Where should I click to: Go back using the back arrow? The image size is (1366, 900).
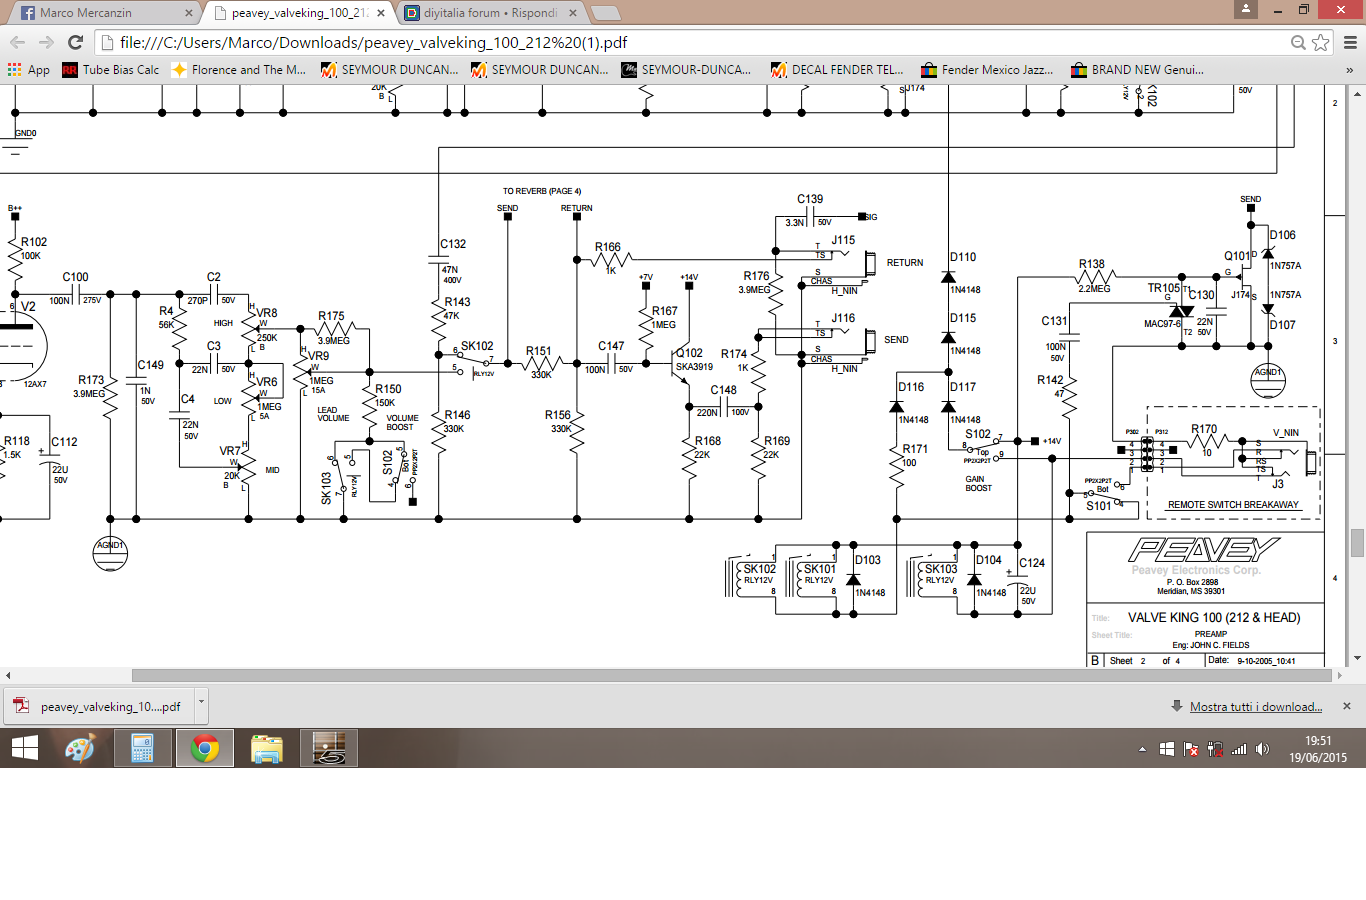17,42
